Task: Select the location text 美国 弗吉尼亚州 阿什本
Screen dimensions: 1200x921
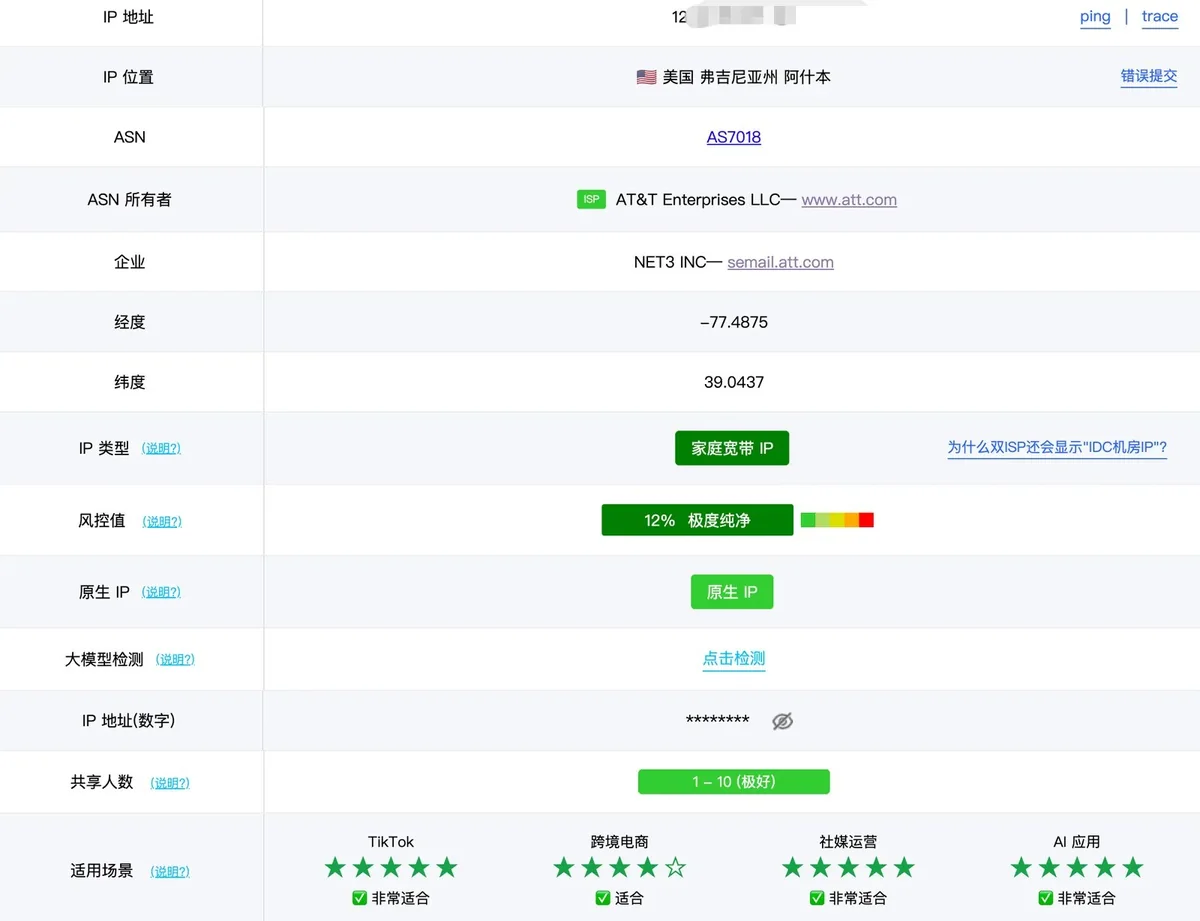Action: click(x=747, y=77)
